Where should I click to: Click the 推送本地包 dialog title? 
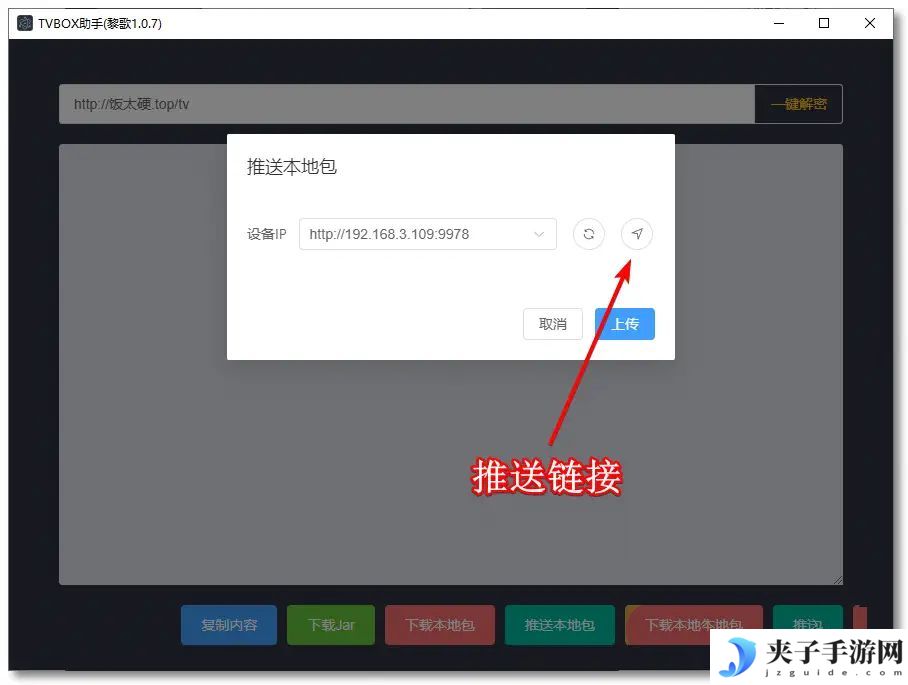pyautogui.click(x=292, y=167)
